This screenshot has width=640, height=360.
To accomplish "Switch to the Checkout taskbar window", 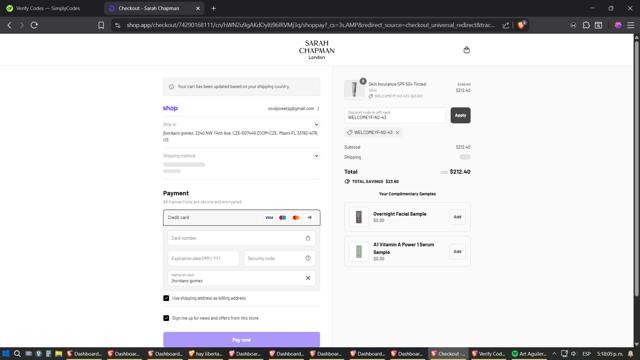I will pos(448,353).
